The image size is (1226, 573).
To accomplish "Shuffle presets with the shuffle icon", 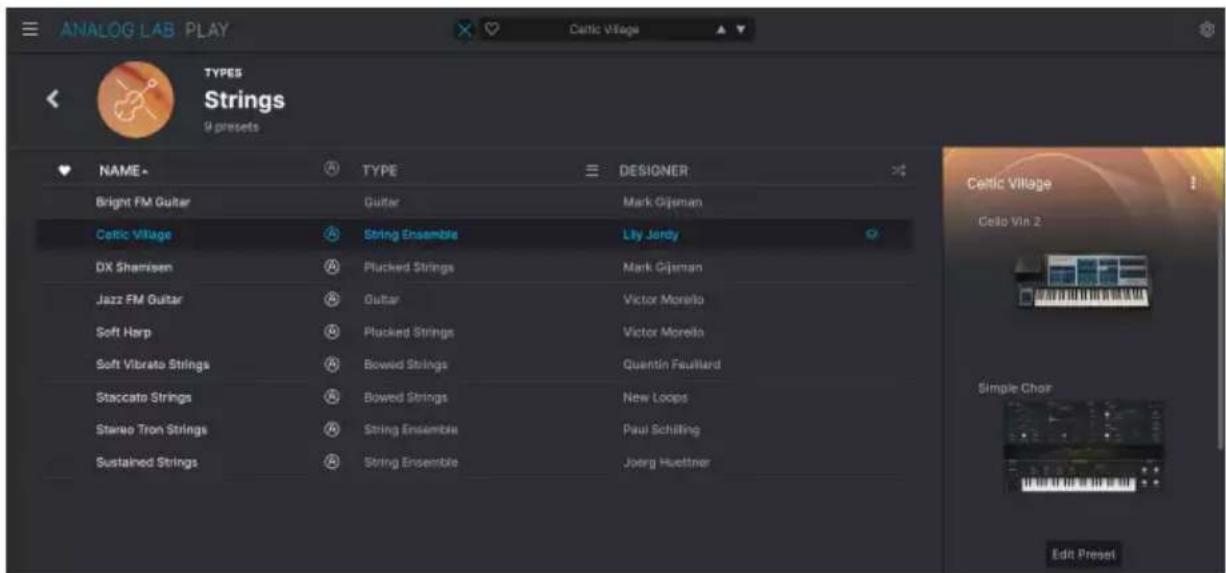I will point(898,171).
